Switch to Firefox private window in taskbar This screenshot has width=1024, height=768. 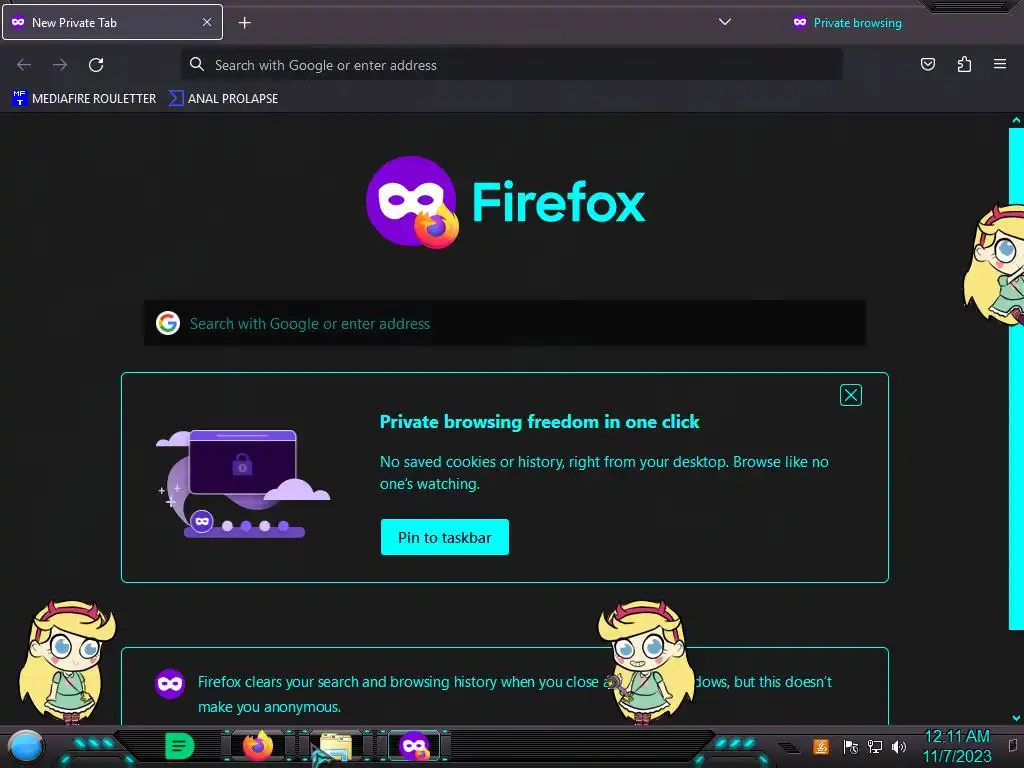tap(415, 746)
